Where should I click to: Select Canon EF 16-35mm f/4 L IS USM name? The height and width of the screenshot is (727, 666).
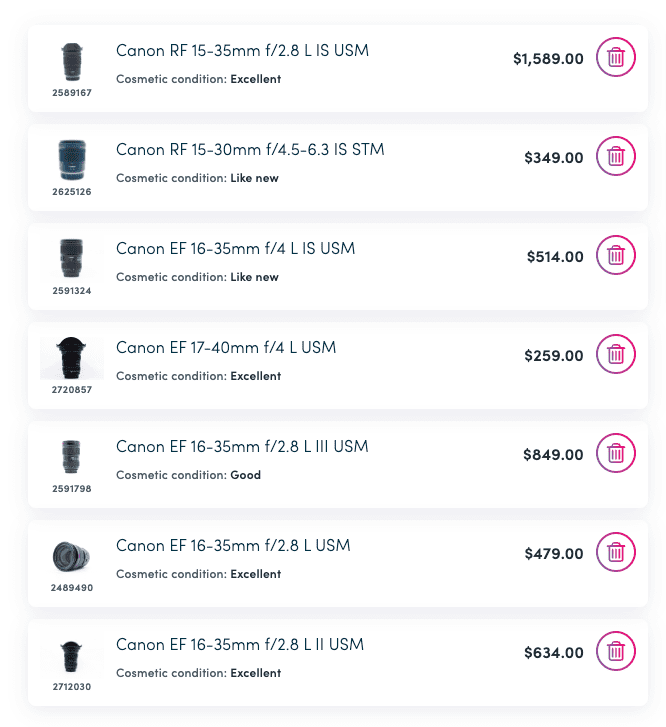click(x=235, y=248)
